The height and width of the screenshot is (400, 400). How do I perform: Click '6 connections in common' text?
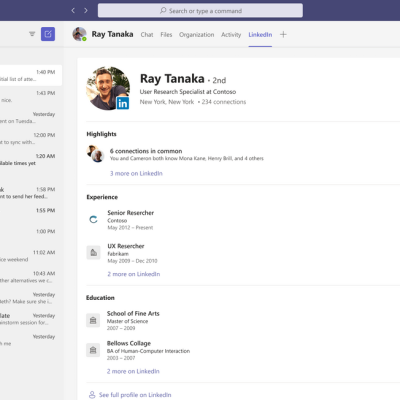[146, 151]
